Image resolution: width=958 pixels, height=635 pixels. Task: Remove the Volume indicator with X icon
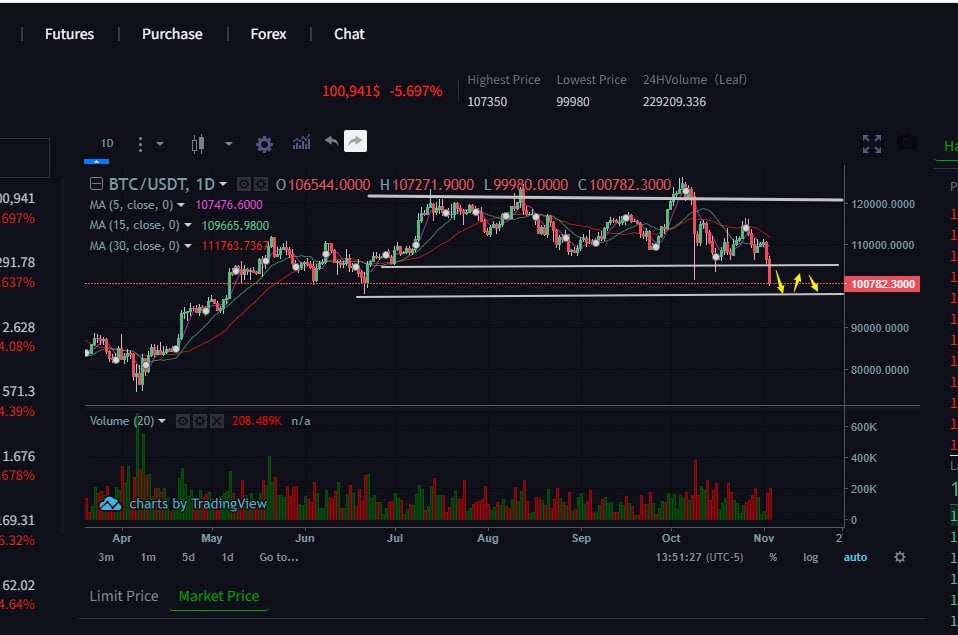pyautogui.click(x=215, y=421)
